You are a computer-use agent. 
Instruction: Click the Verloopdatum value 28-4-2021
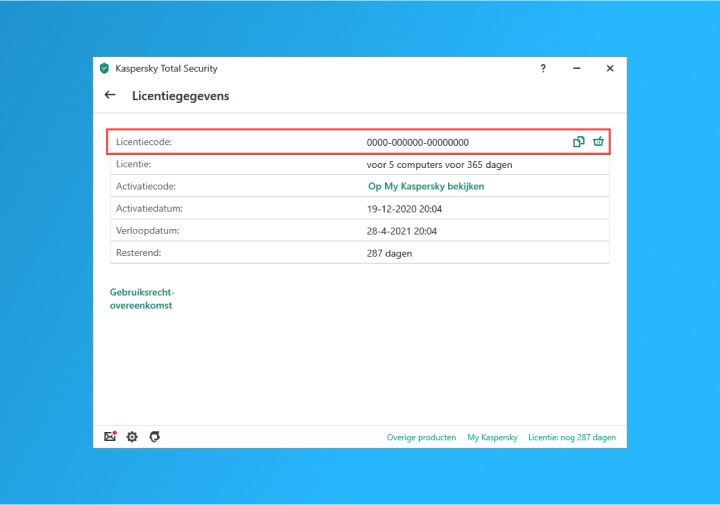tap(402, 231)
